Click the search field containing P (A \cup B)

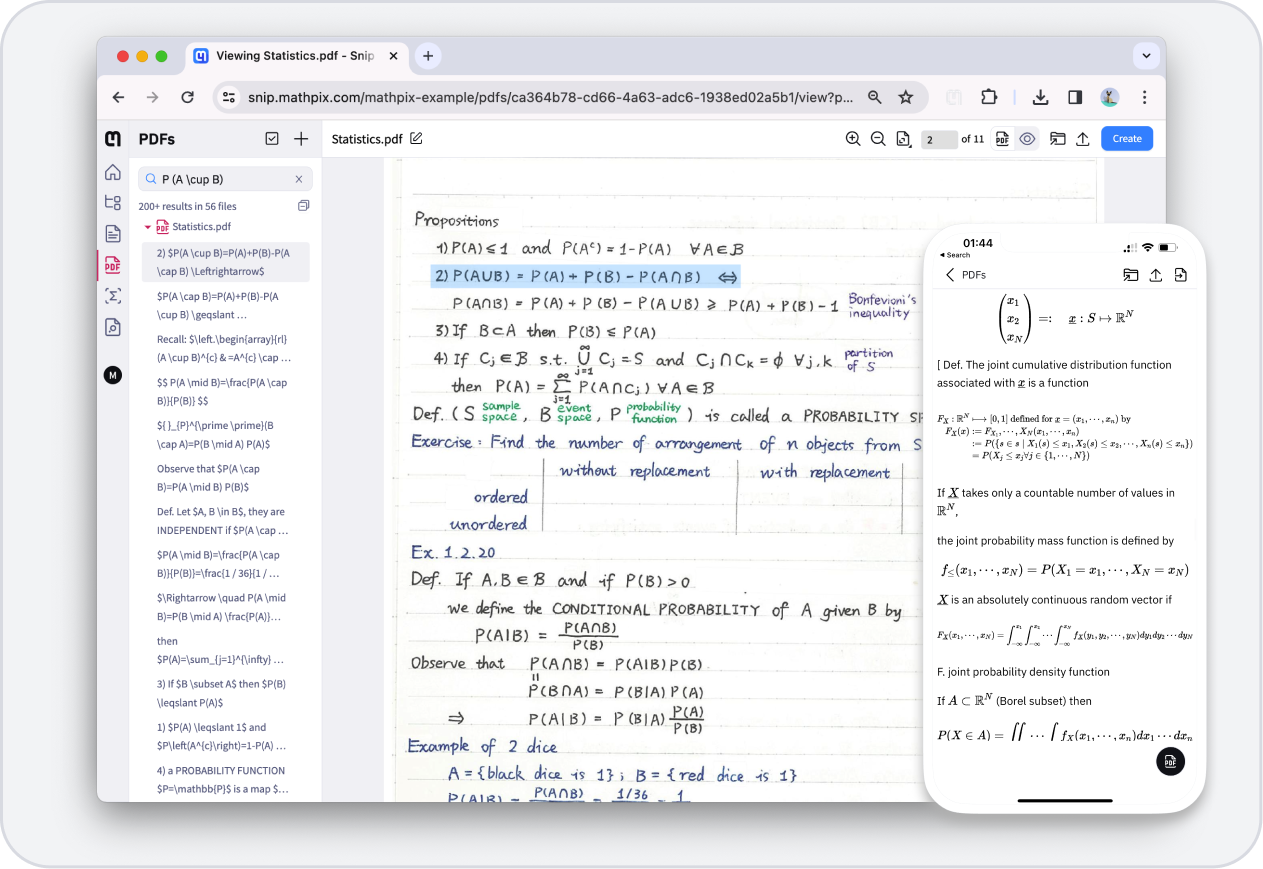225,179
